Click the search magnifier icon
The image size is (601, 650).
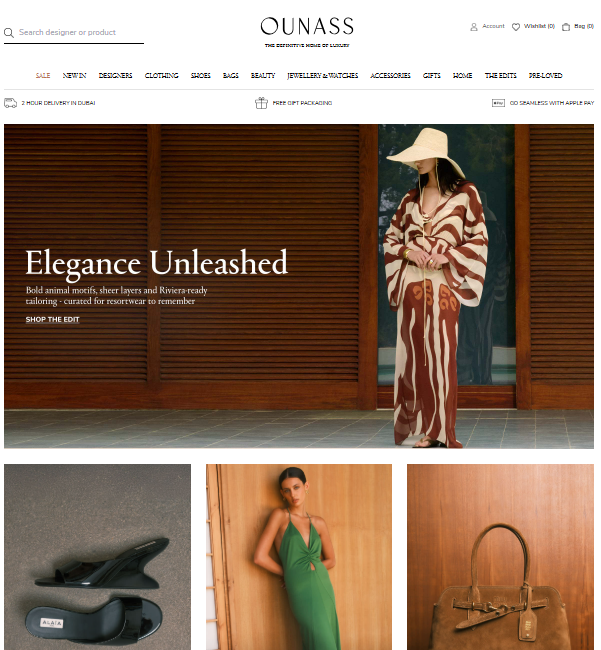9,33
